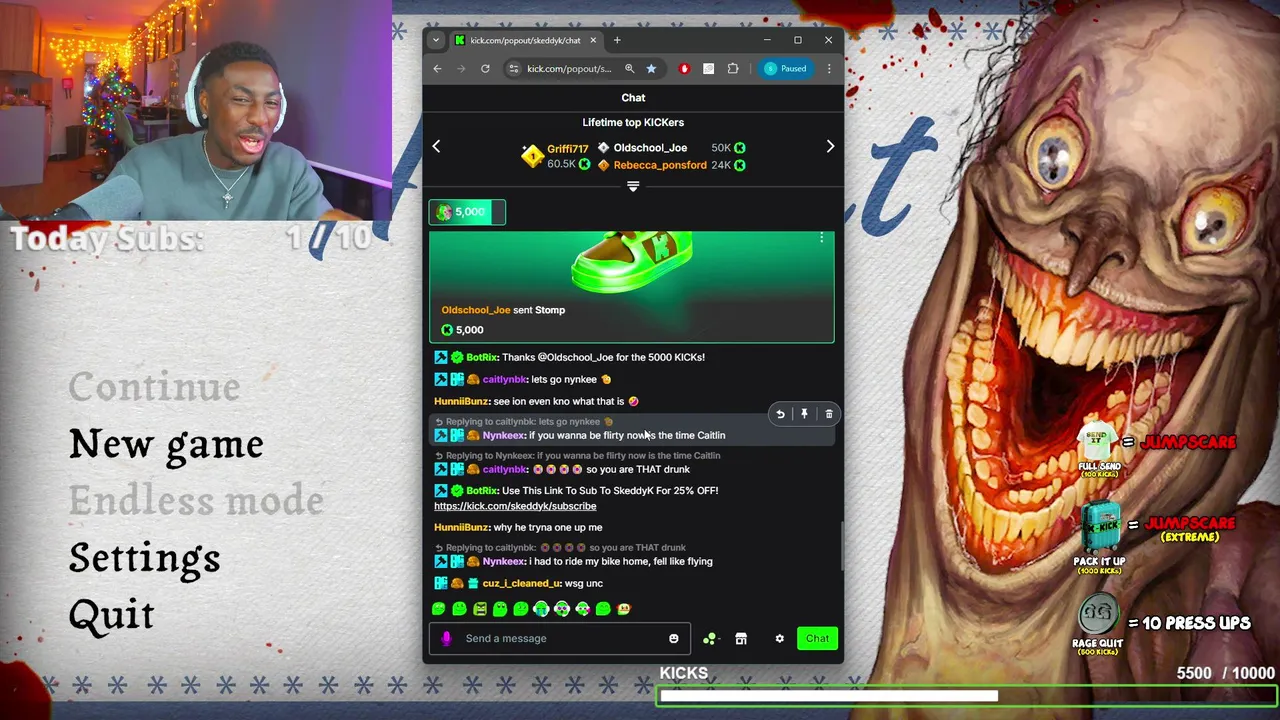Open the tab search dropdown chevron
This screenshot has height=720, width=1280.
[x=436, y=40]
